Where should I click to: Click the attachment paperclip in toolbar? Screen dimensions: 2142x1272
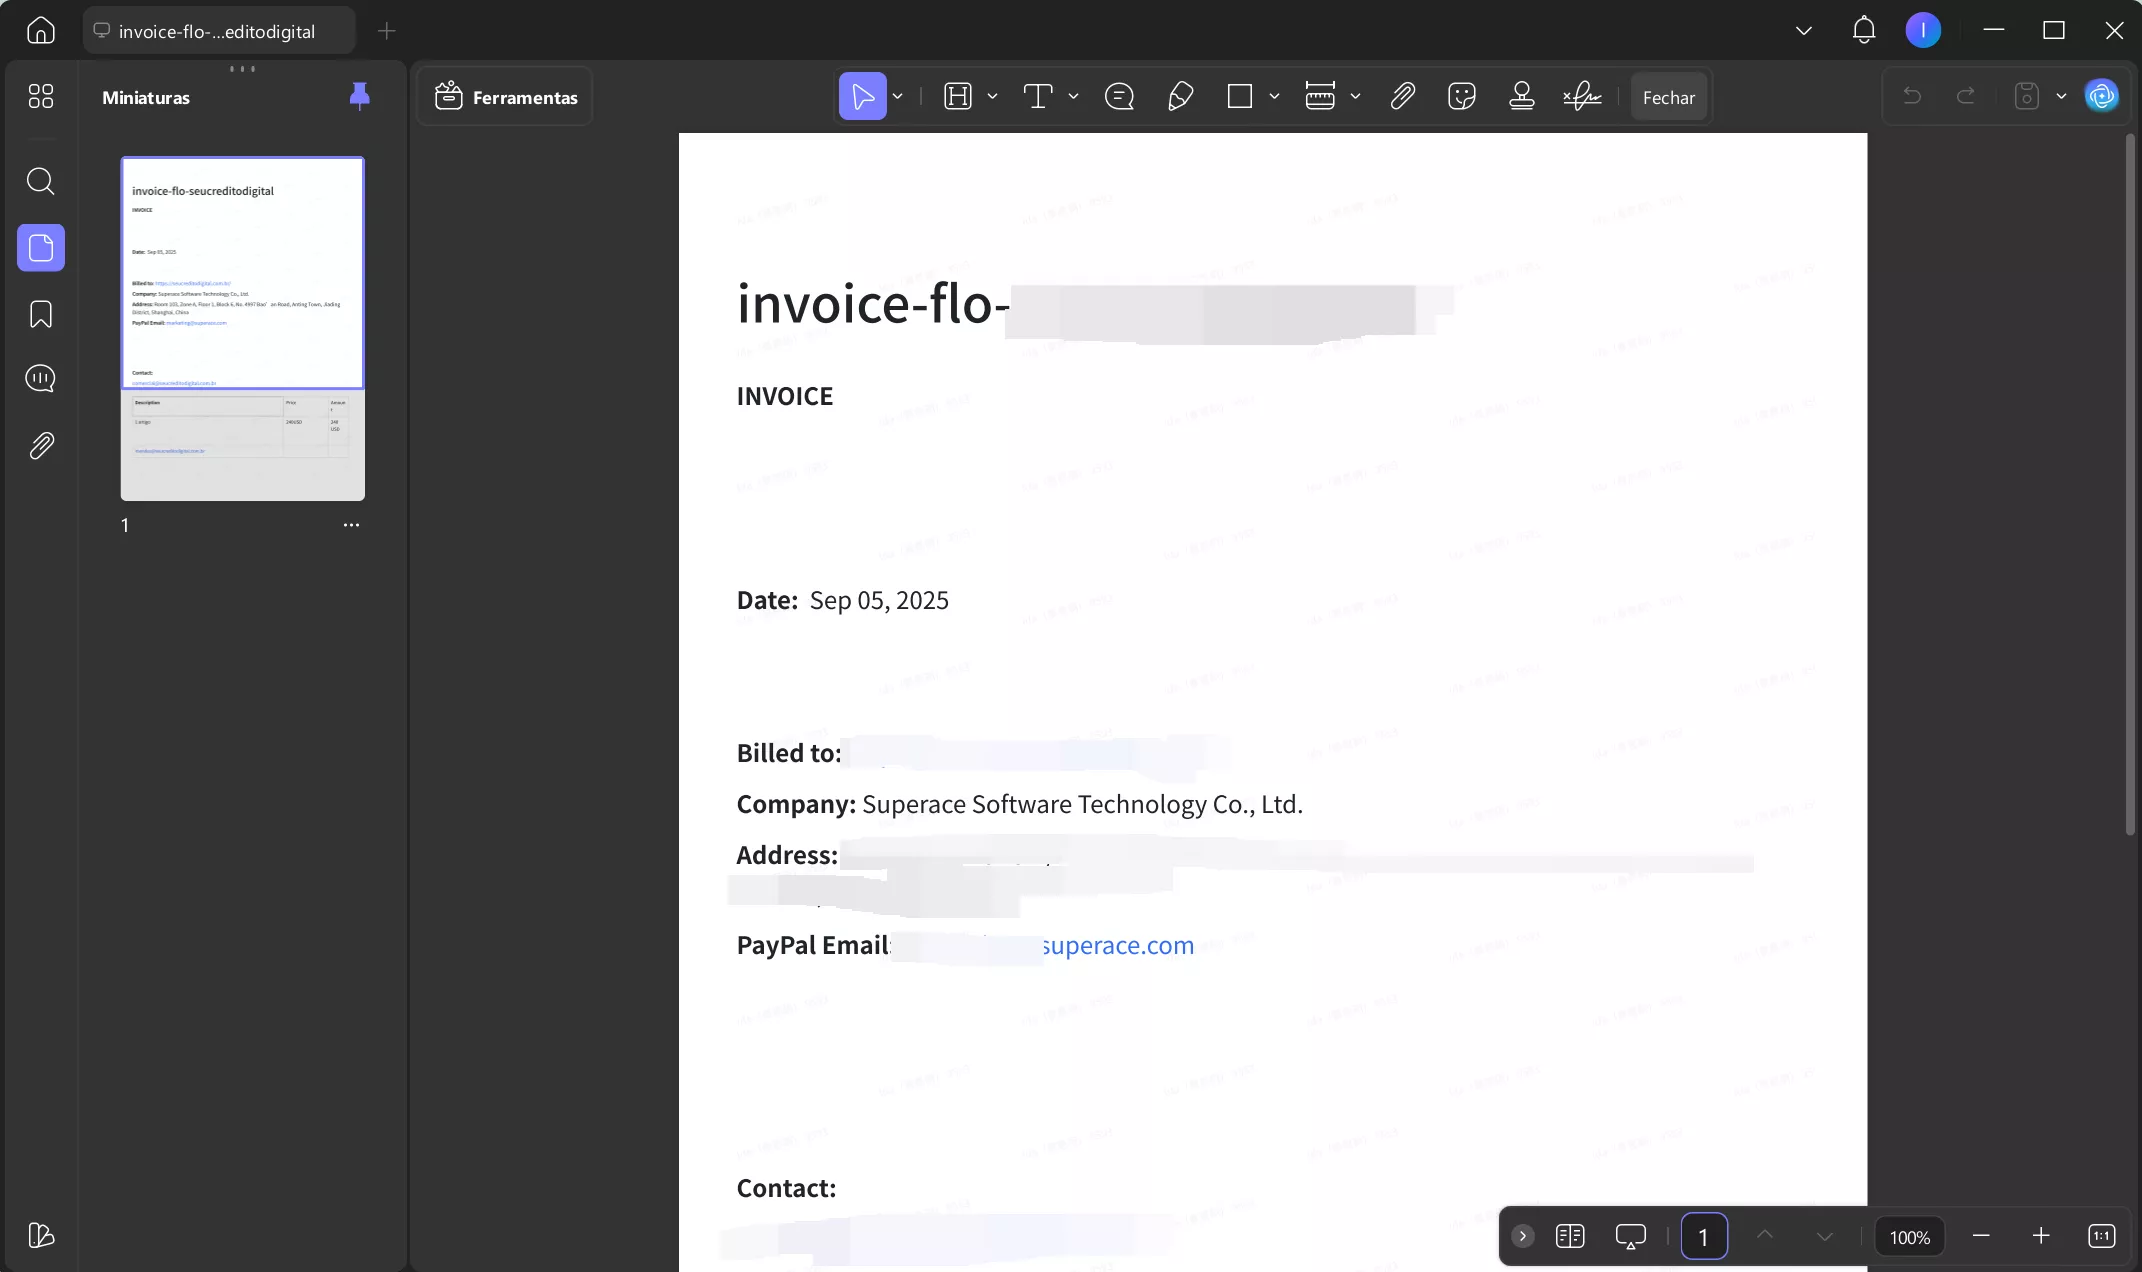(1402, 96)
